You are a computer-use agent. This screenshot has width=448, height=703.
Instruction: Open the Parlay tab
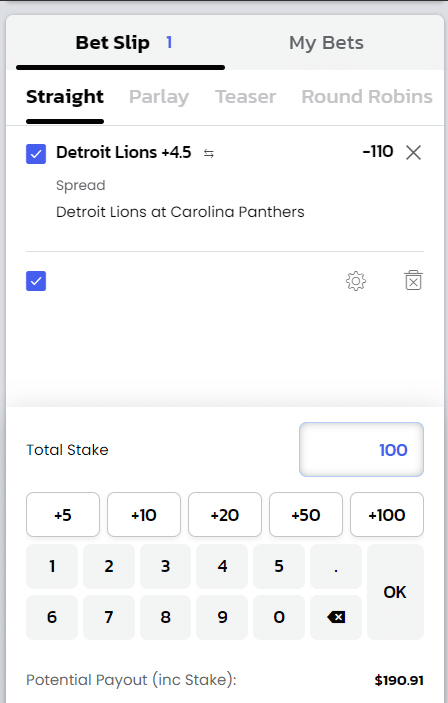click(x=159, y=97)
